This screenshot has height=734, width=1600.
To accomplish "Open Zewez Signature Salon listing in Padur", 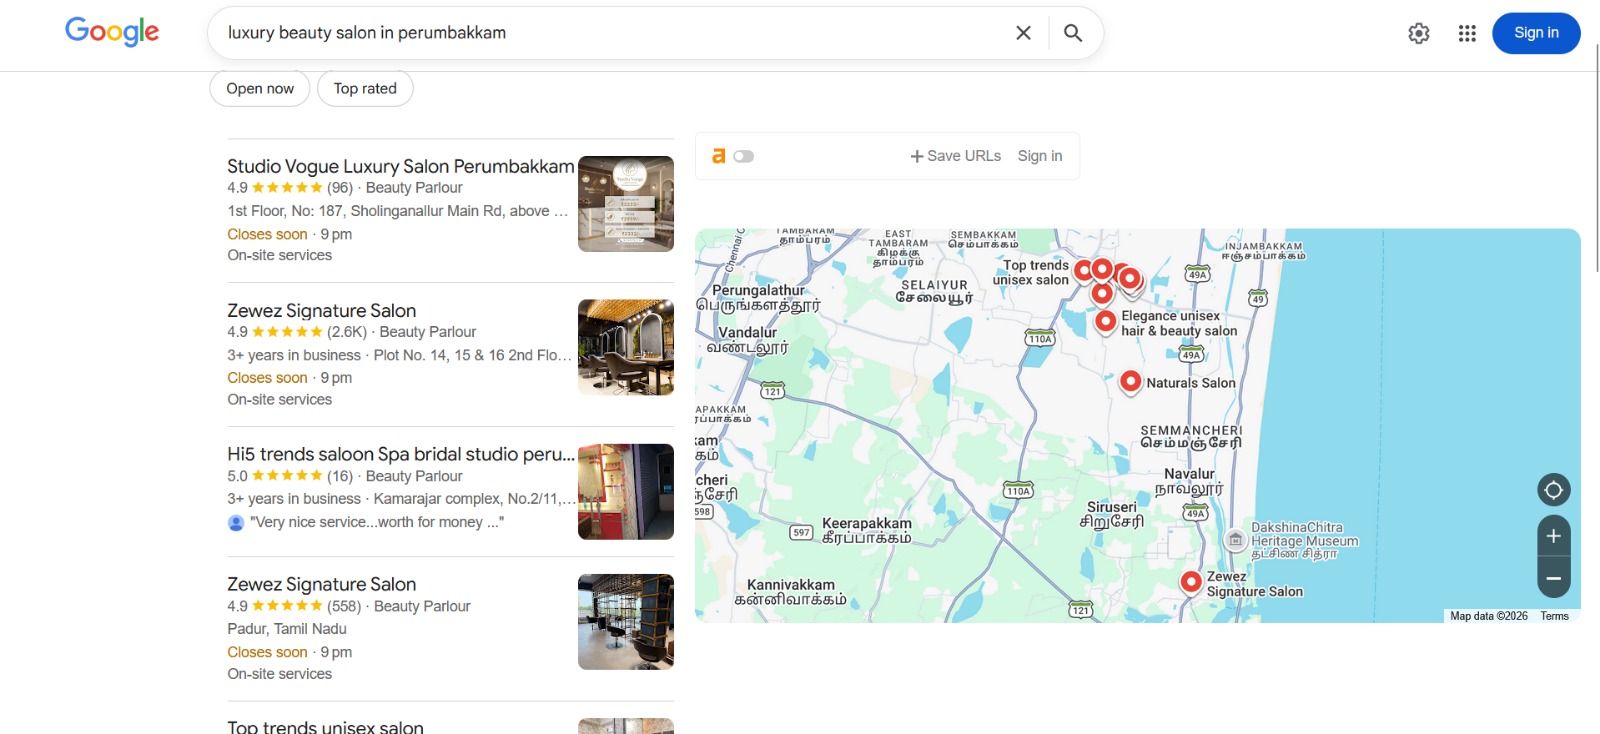I will coord(321,584).
